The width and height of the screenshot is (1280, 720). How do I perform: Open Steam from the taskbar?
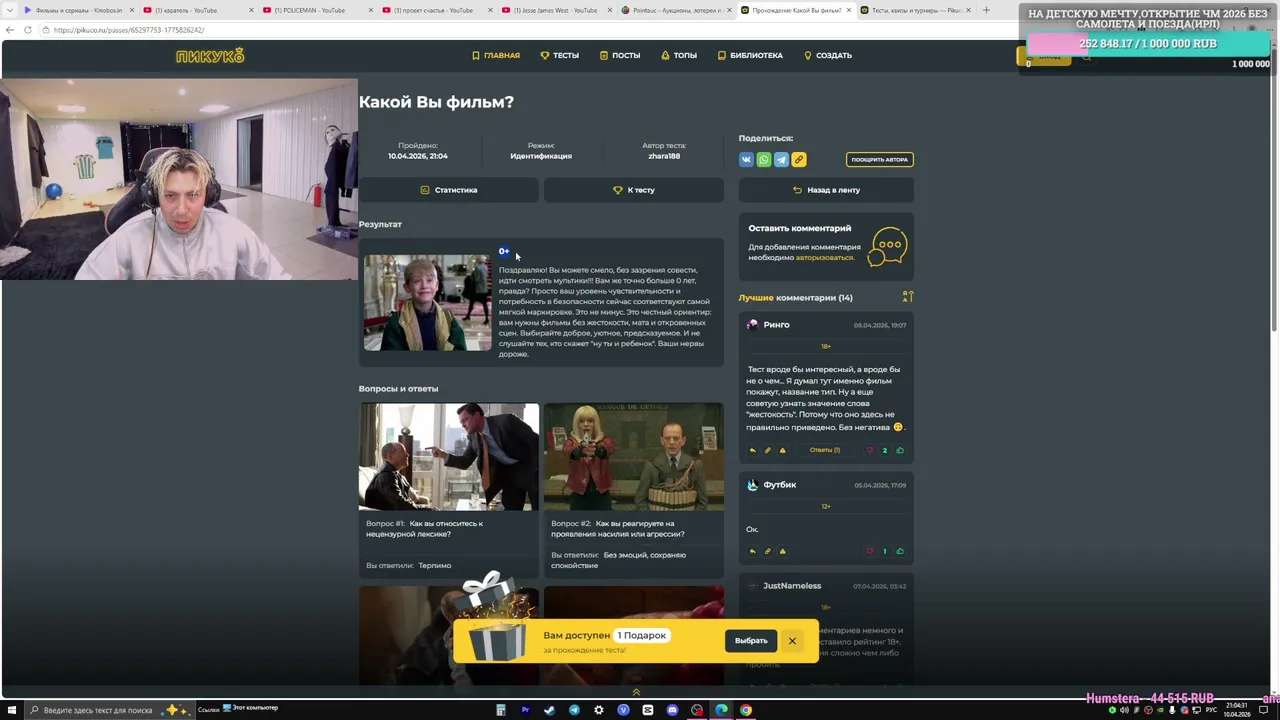click(x=549, y=710)
